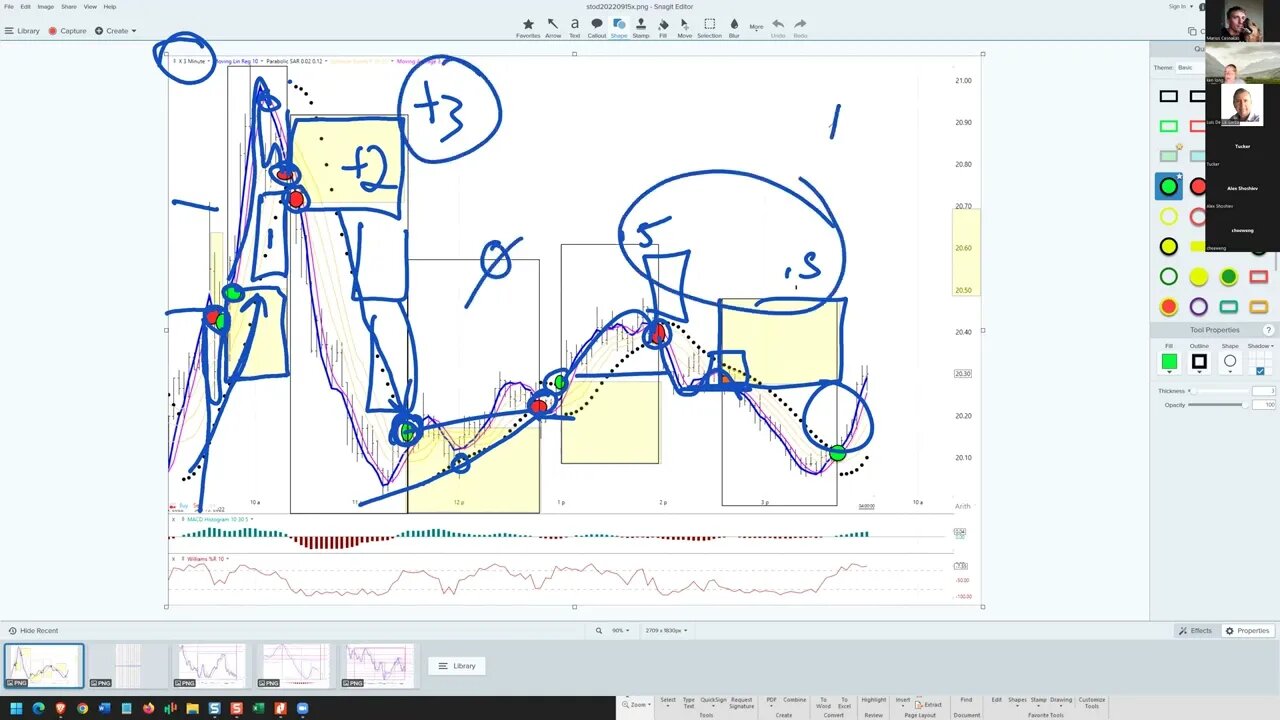
Task: Open Zoom app from the taskbar
Action: tap(302, 708)
